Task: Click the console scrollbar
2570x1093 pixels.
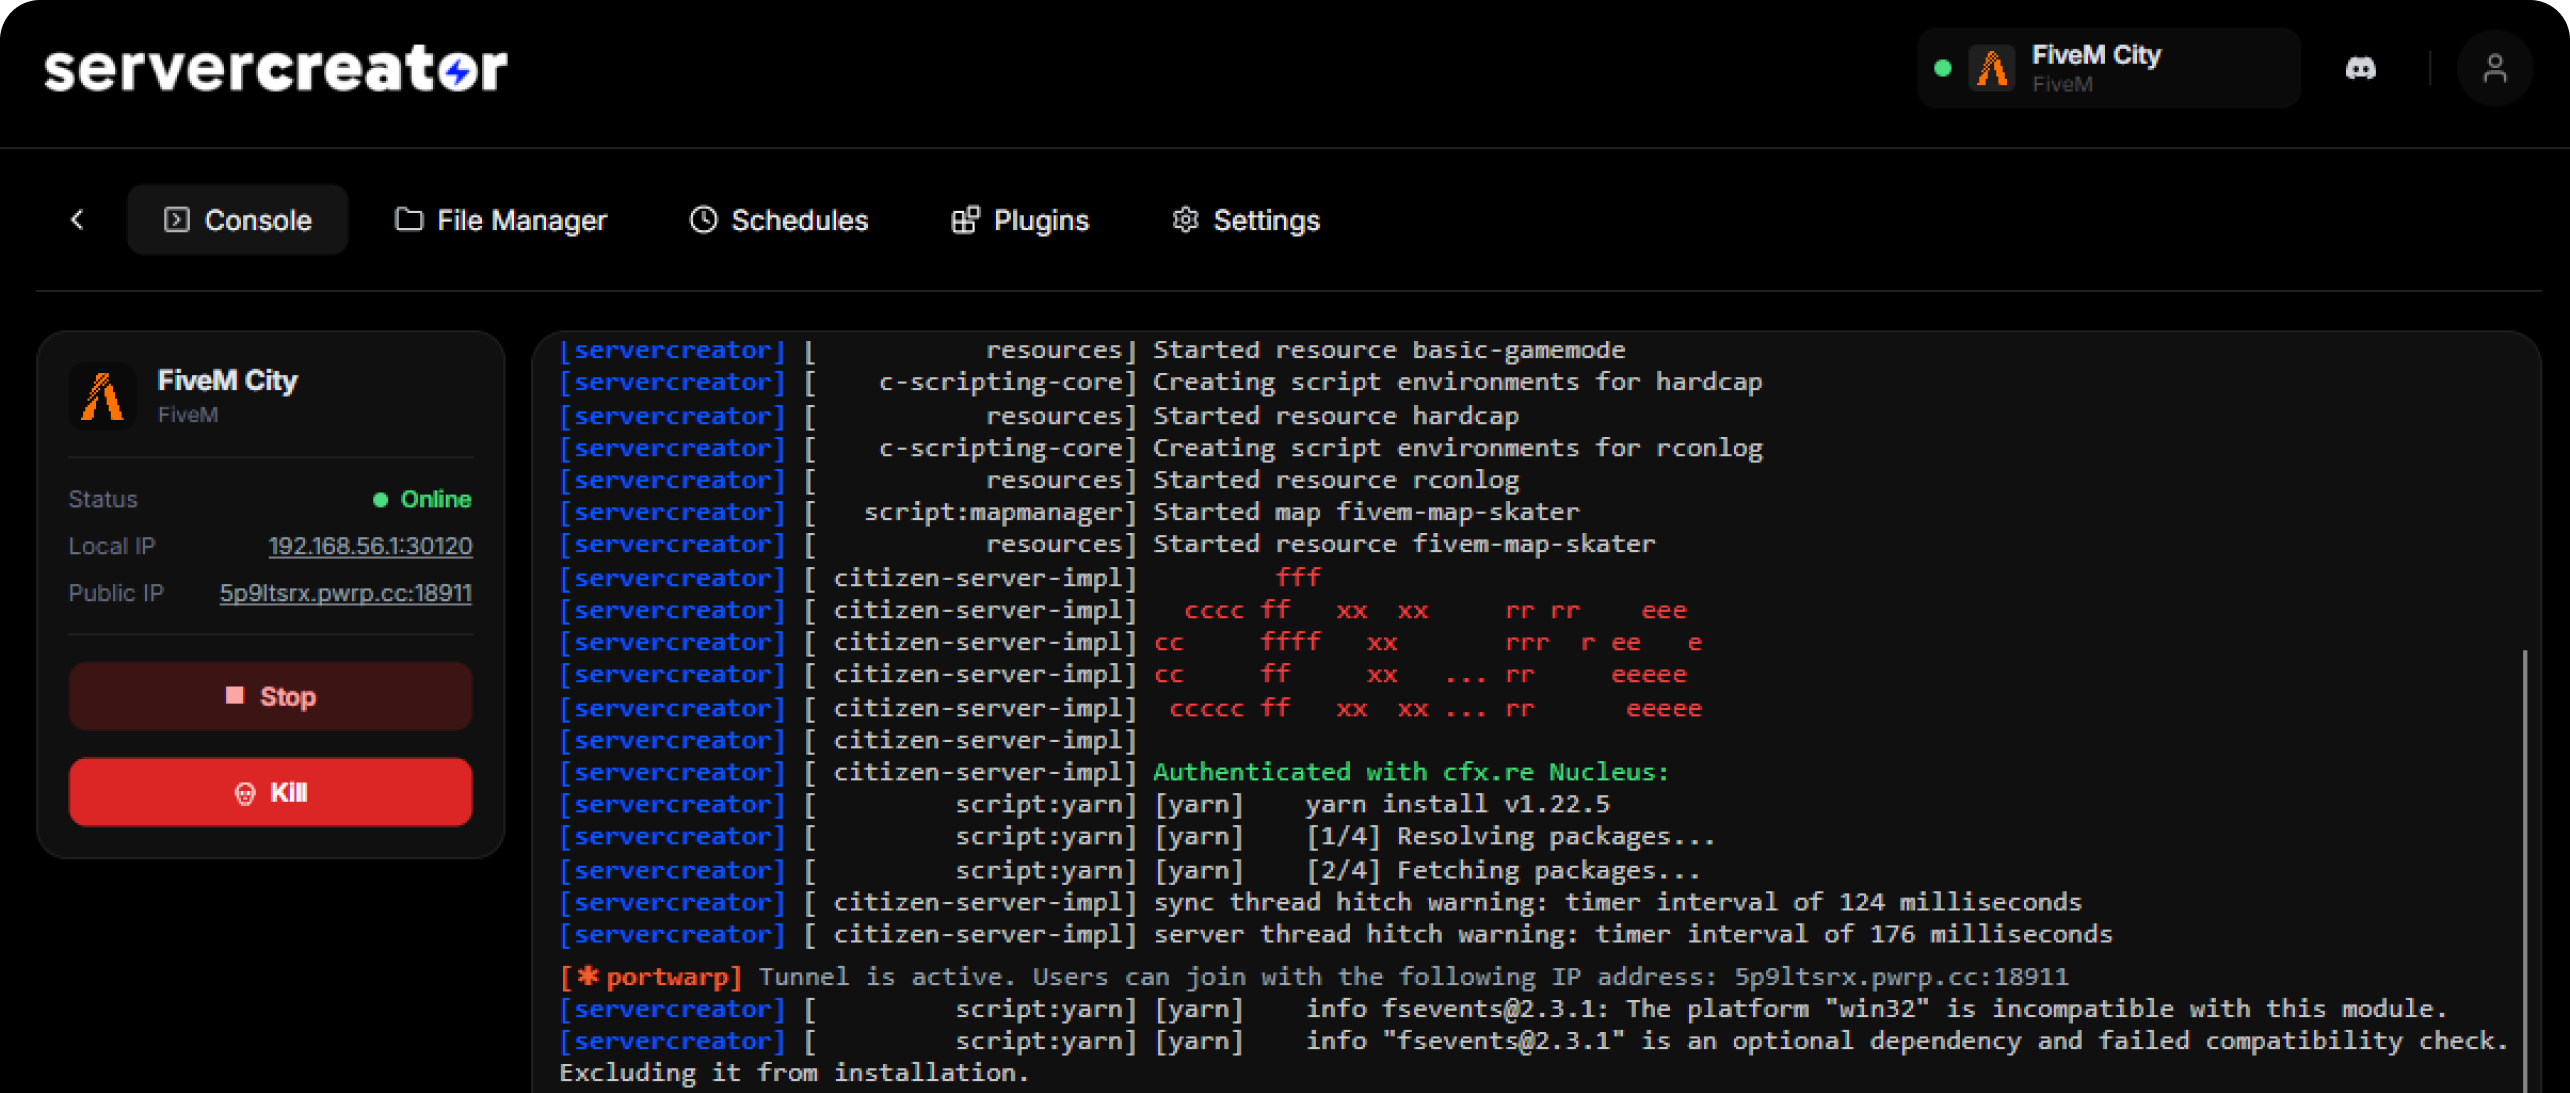Action: click(x=2525, y=870)
